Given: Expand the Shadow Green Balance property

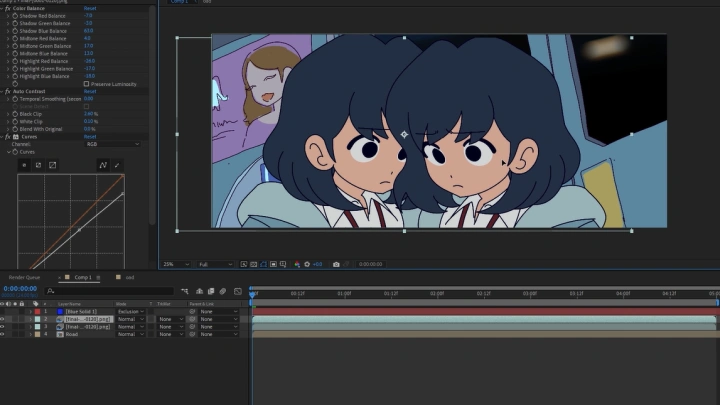Looking at the screenshot, I should [8, 23].
